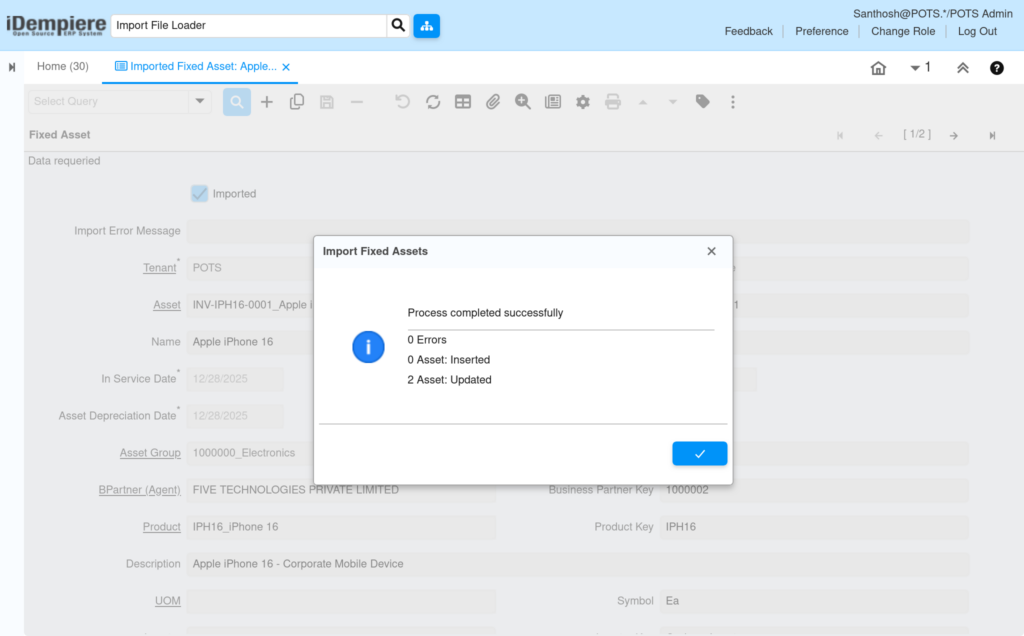Click the '0 Errors' line
1024x636 pixels.
tap(427, 340)
